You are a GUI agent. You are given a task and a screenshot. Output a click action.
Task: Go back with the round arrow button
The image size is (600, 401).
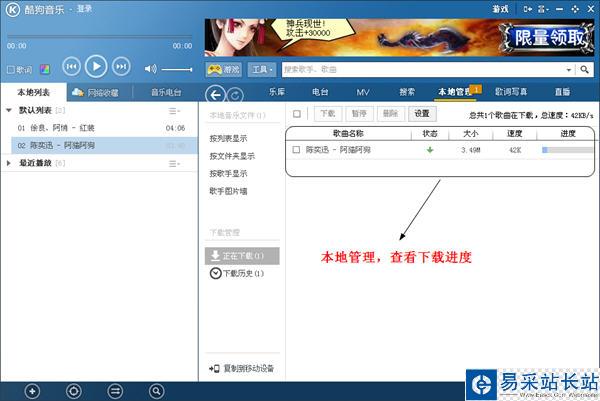tap(215, 95)
